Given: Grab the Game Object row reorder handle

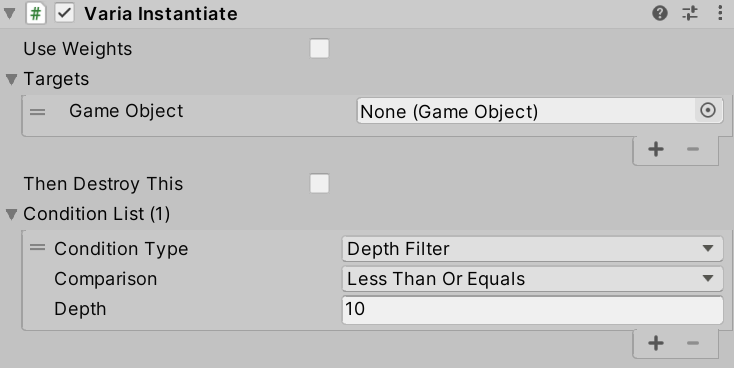Looking at the screenshot, I should [x=37, y=111].
